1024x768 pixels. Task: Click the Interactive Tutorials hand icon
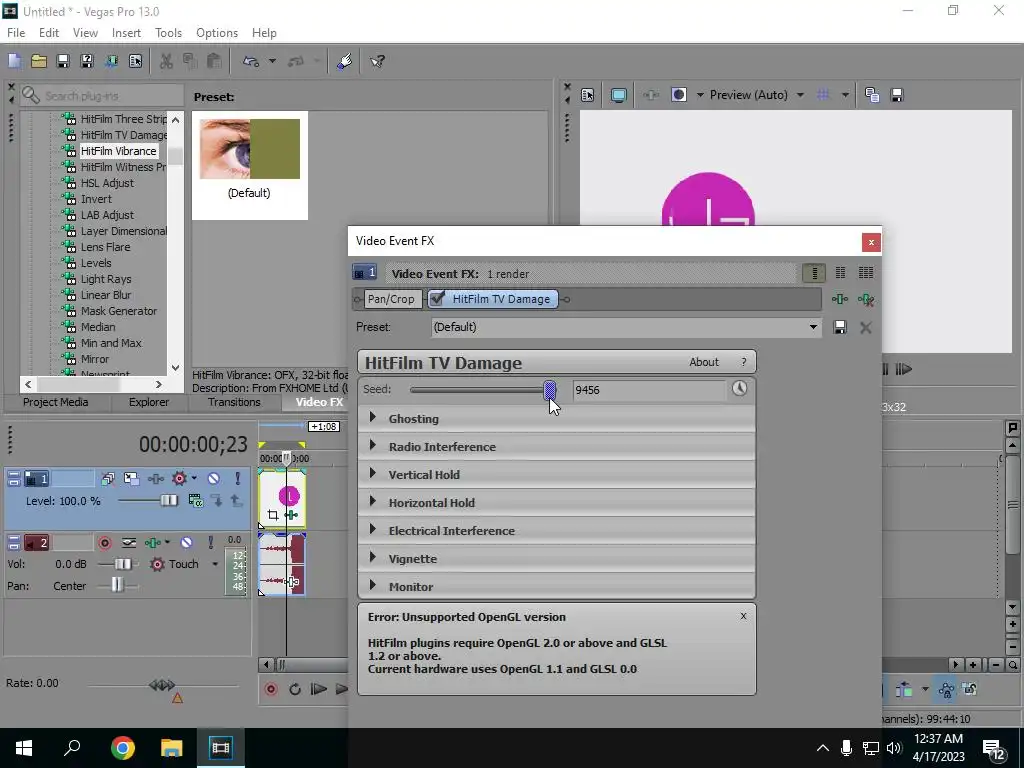[x=345, y=61]
